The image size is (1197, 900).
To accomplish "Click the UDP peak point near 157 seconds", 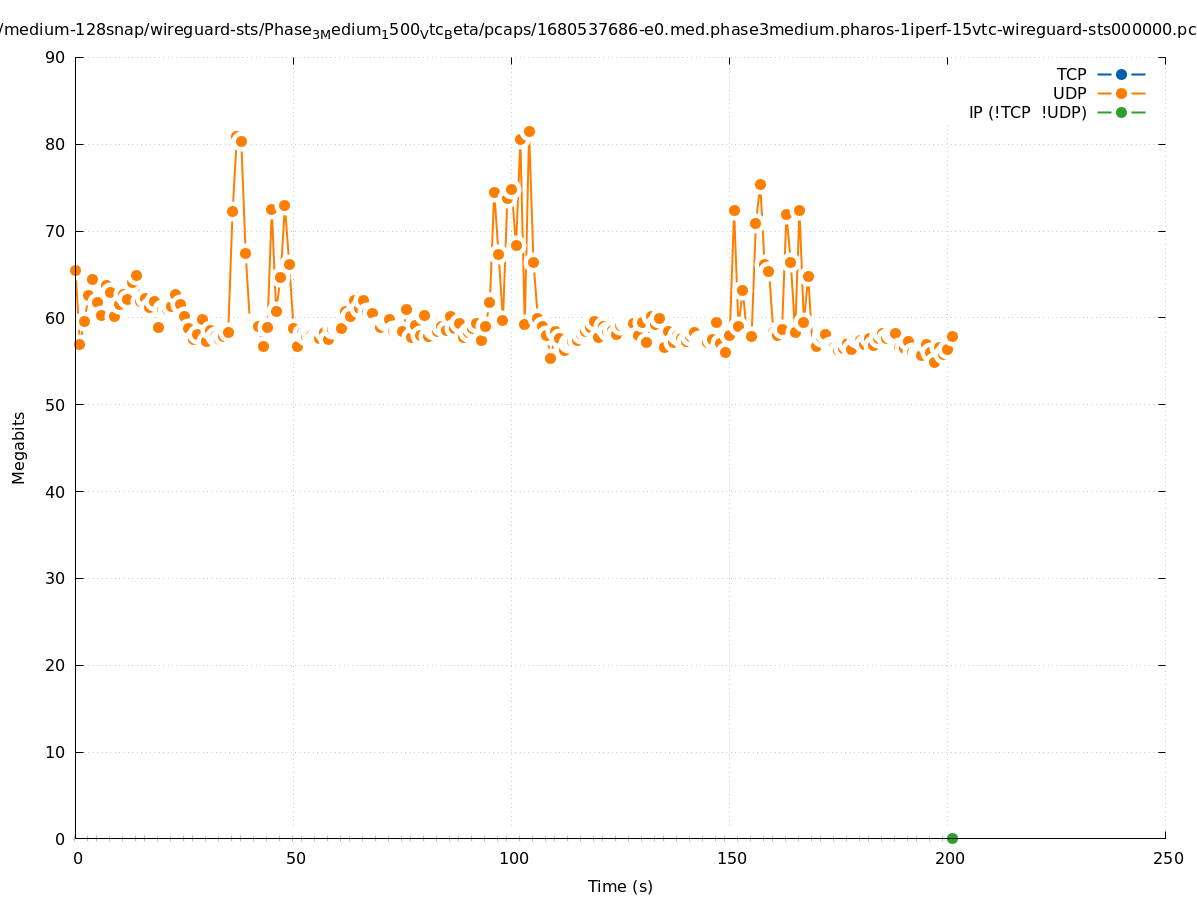I will tap(760, 184).
